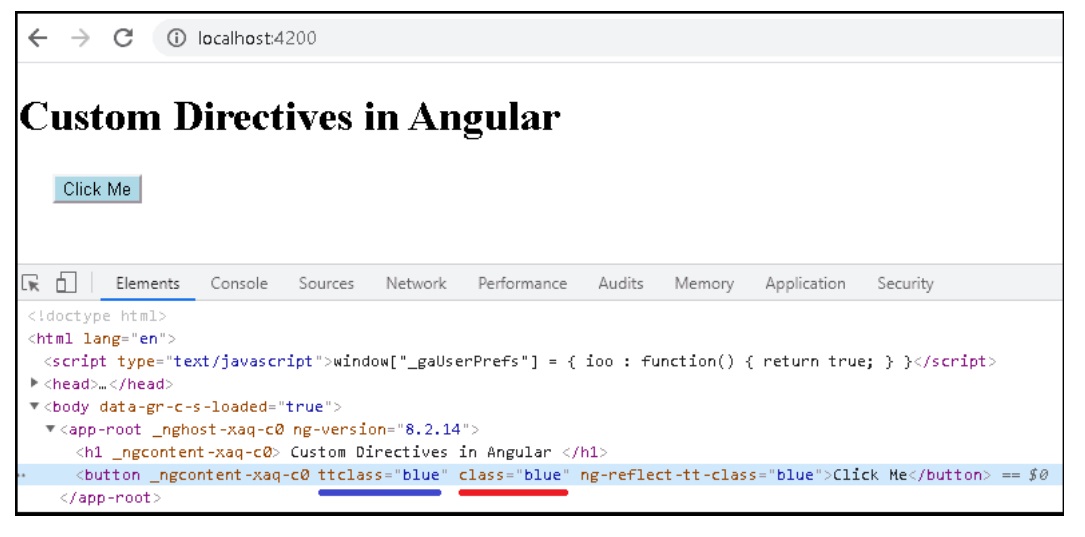Toggle the device toolbar icon

coord(66,284)
